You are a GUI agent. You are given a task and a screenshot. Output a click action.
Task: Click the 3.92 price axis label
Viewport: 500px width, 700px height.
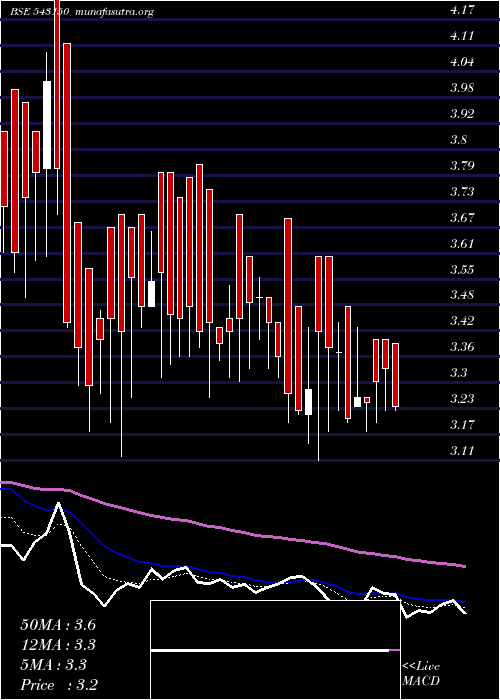[462, 113]
